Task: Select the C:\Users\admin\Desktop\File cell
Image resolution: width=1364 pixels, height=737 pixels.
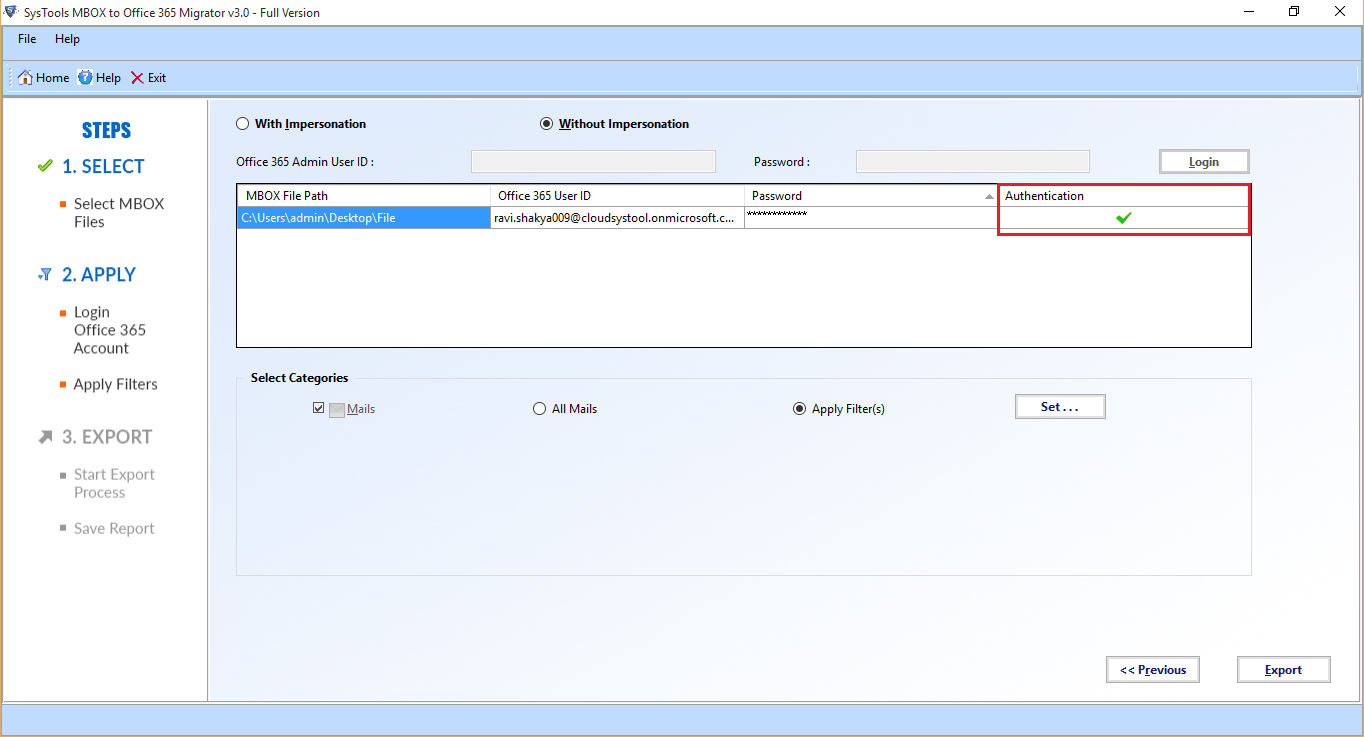Action: (x=364, y=218)
